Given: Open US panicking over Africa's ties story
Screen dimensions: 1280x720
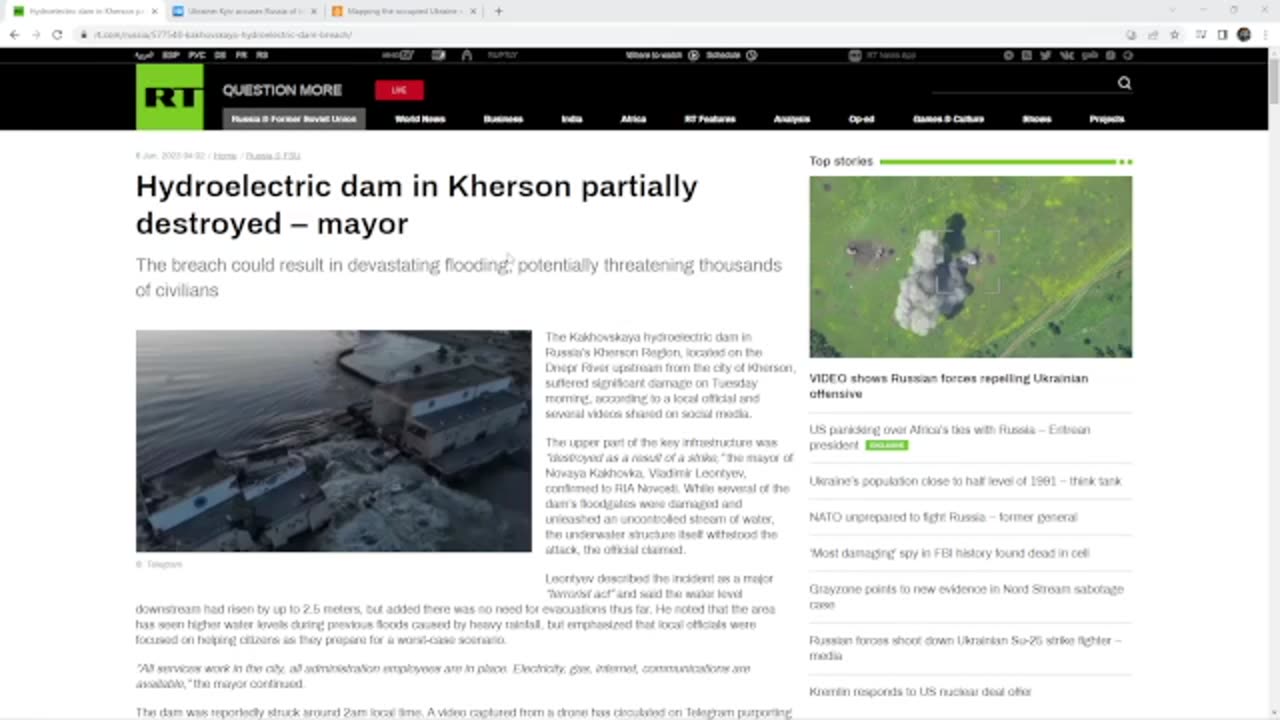Looking at the screenshot, I should point(949,437).
